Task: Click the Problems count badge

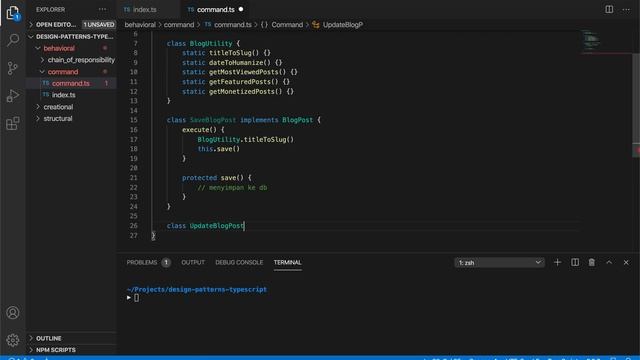Action: [166, 262]
